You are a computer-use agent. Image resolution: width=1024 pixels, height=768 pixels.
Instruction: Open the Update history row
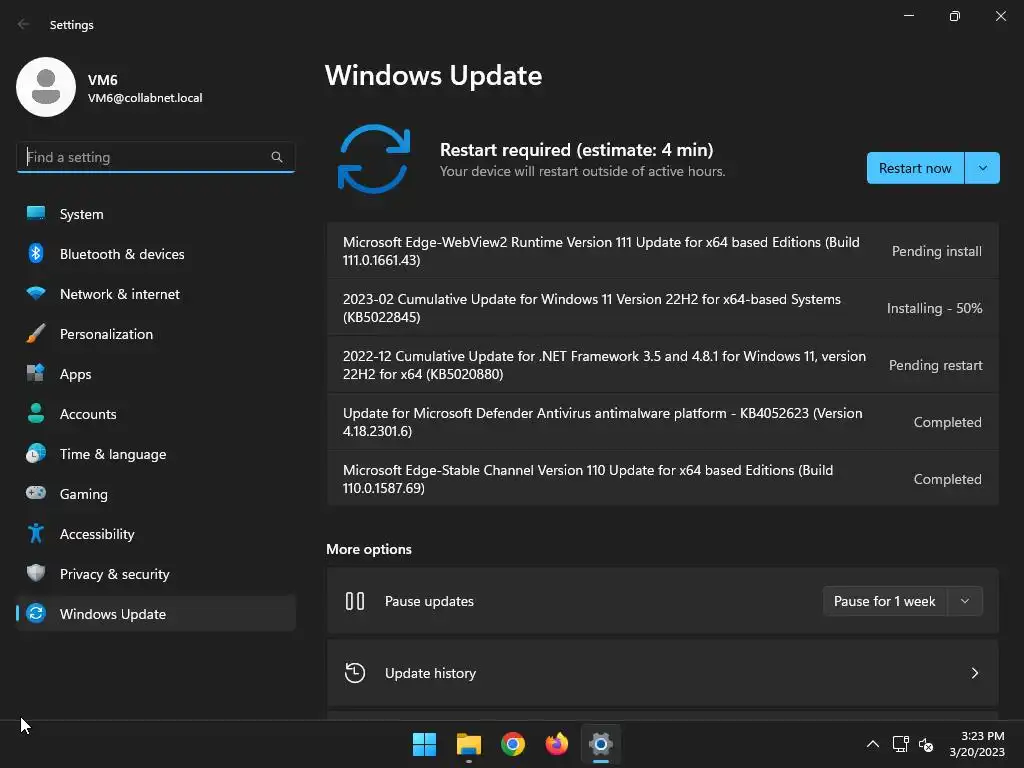click(662, 673)
